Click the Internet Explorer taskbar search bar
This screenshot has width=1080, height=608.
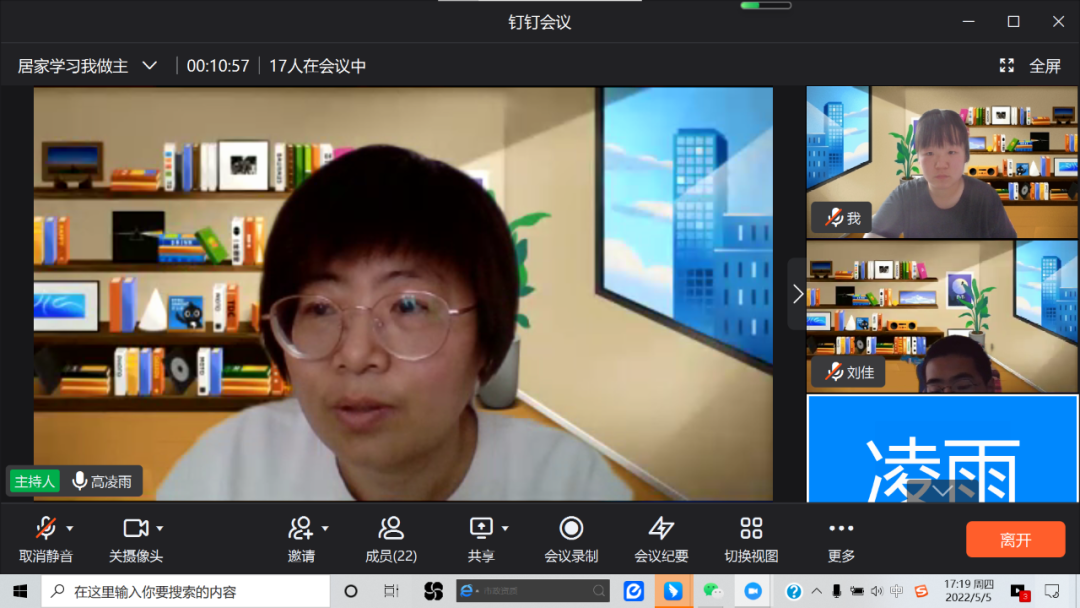point(532,591)
